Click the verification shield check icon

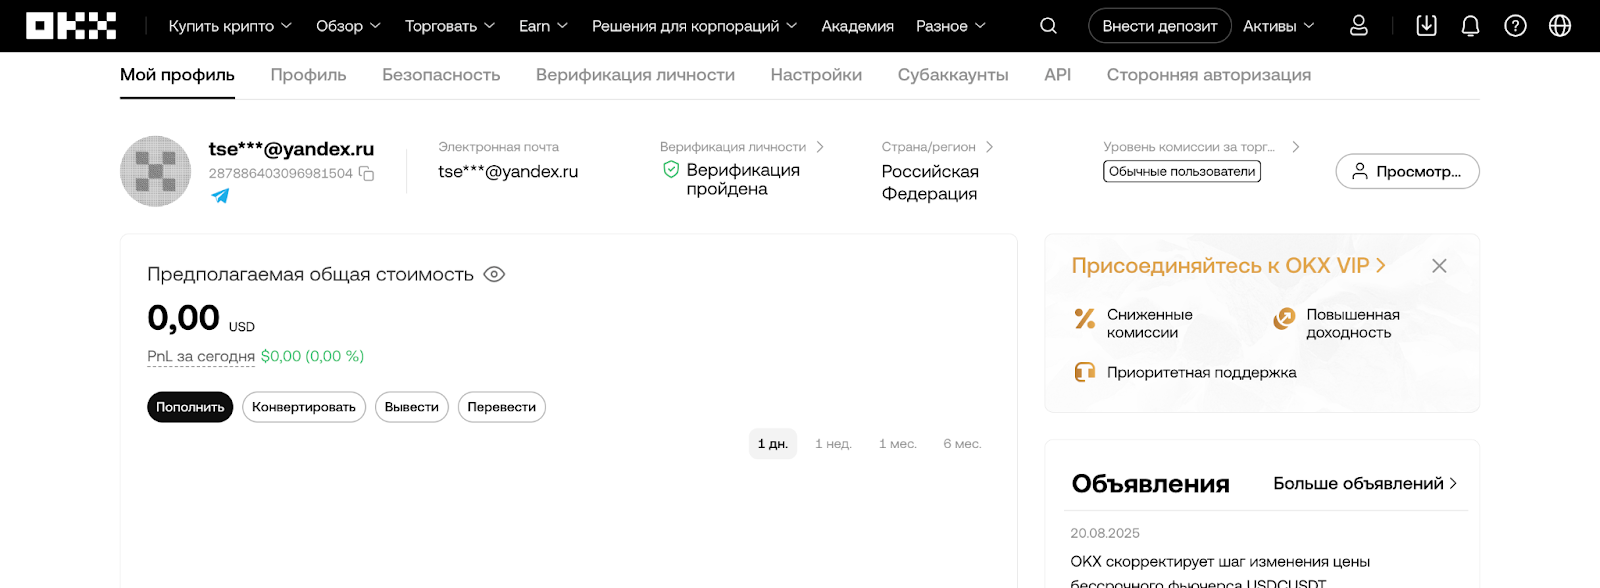671,170
